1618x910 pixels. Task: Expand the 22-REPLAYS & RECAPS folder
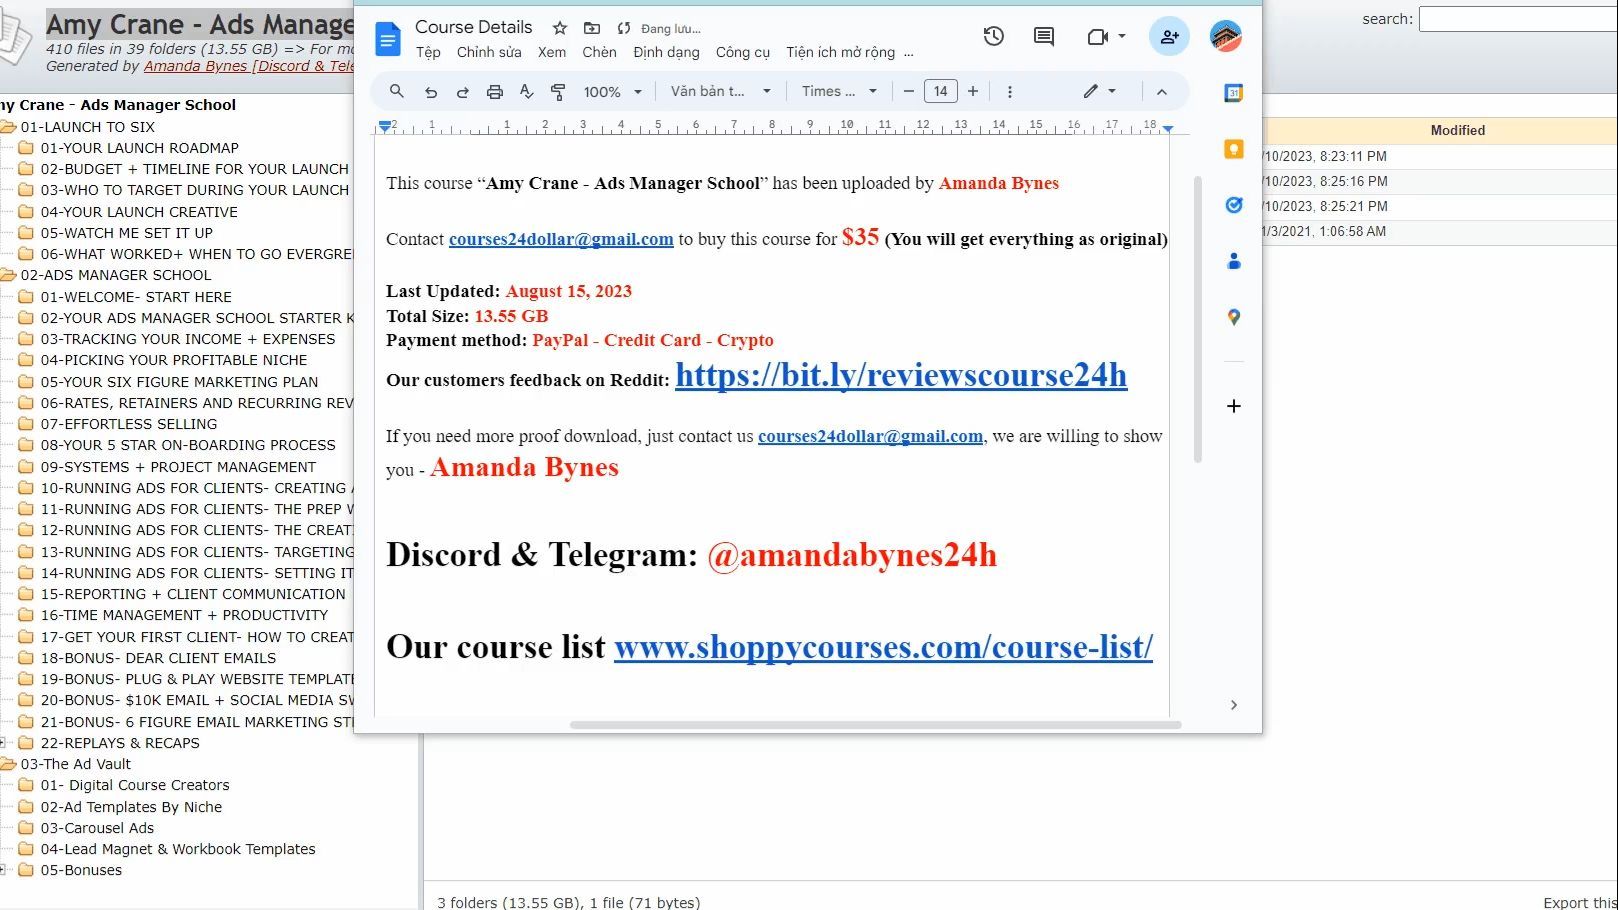[x=3, y=743]
